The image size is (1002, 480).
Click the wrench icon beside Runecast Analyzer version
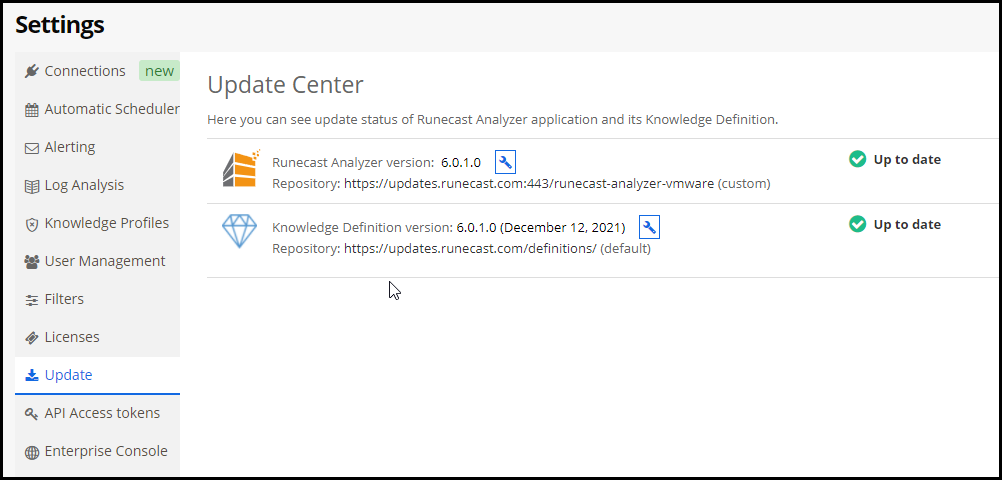click(505, 162)
